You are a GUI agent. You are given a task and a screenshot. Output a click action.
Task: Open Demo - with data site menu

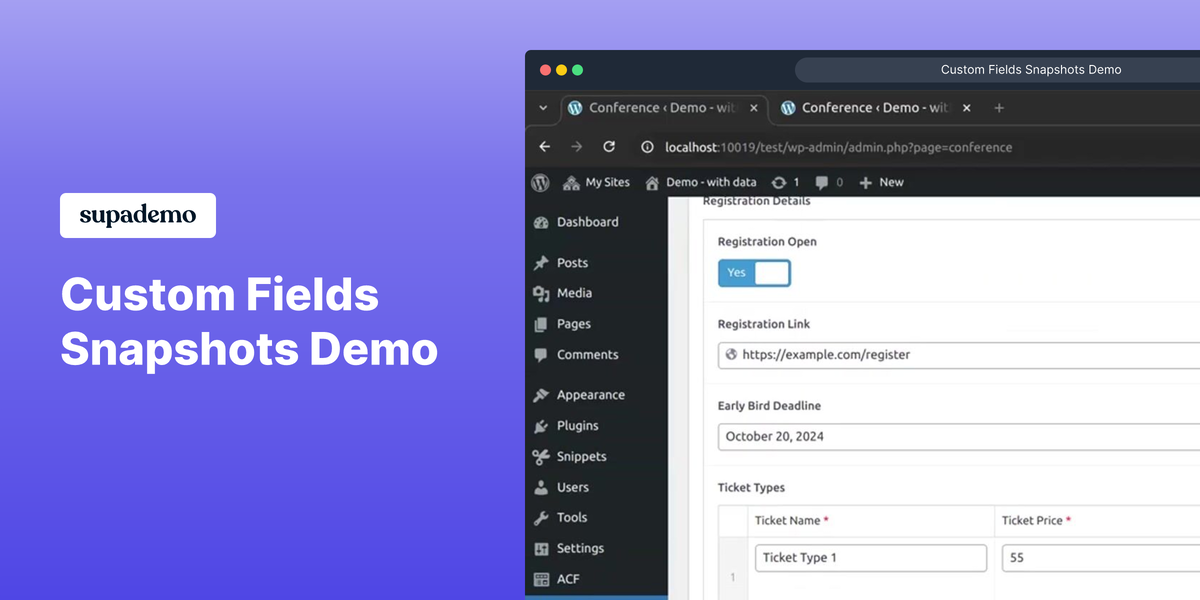[x=701, y=182]
